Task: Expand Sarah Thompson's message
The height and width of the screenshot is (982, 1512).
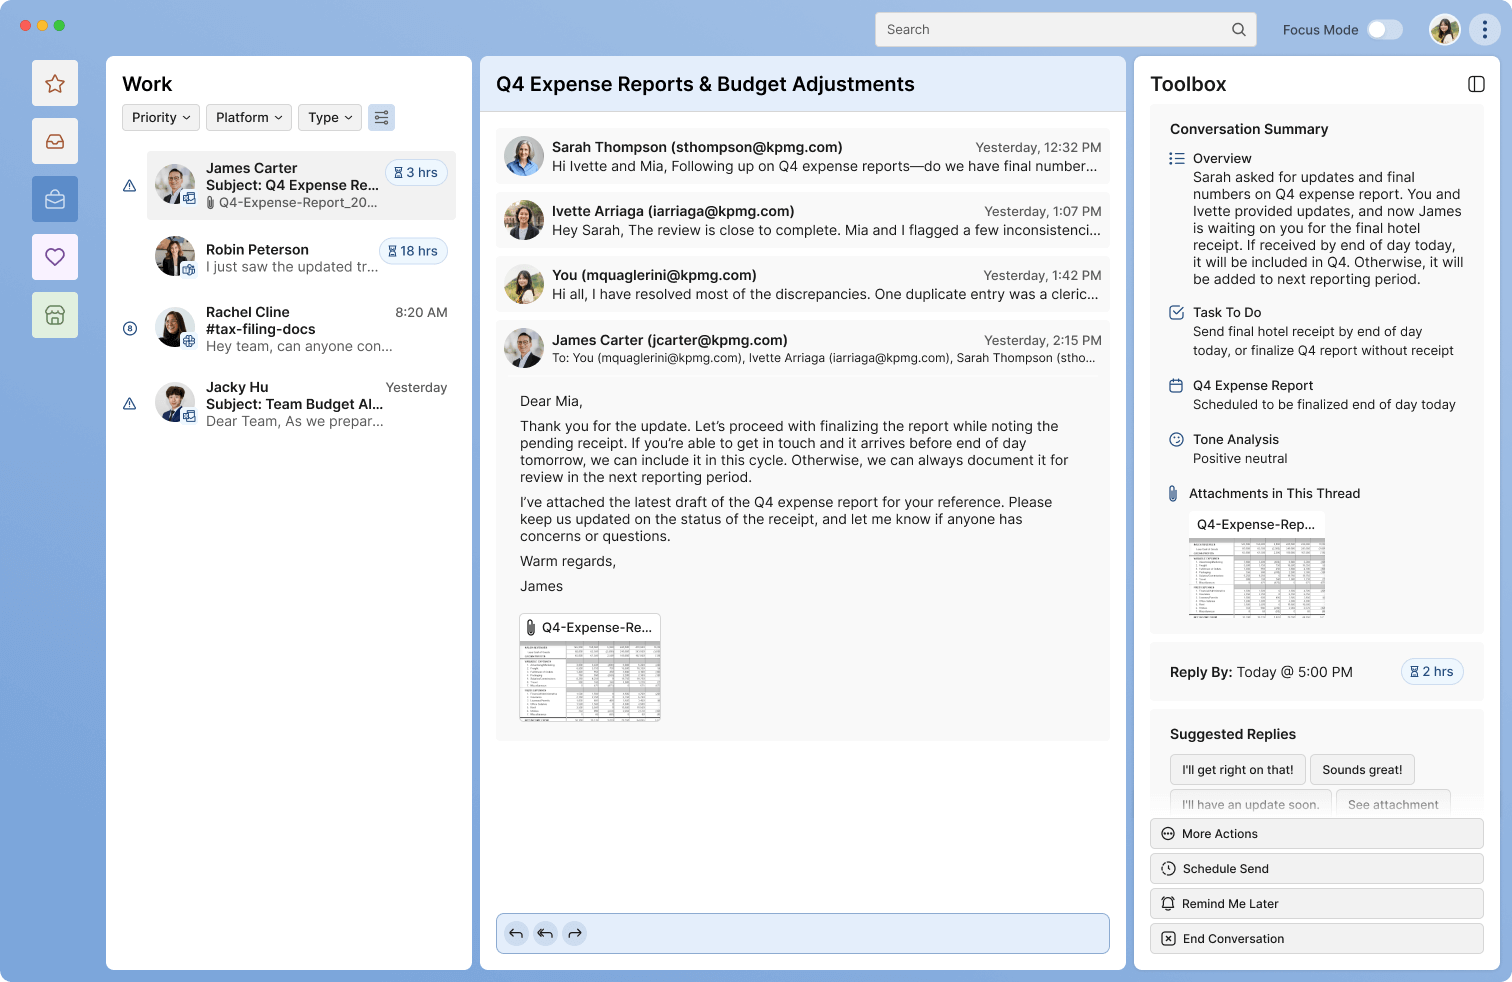Action: coord(803,157)
